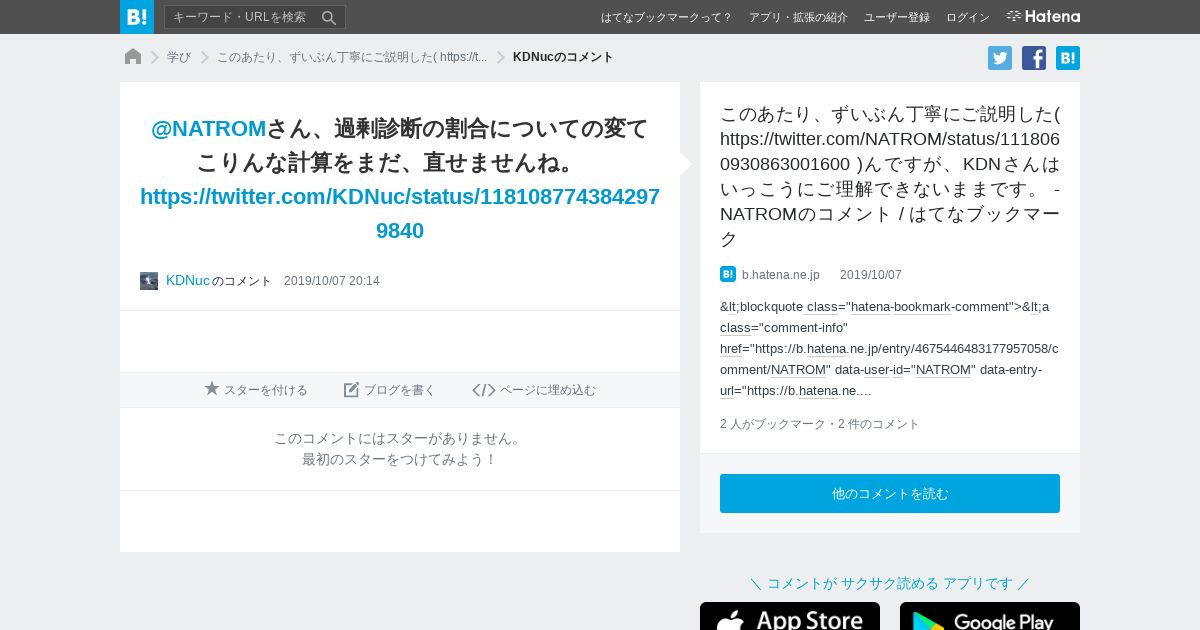1200x630 pixels.
Task: Click the Hatena logo in header
Action: tap(1043, 17)
